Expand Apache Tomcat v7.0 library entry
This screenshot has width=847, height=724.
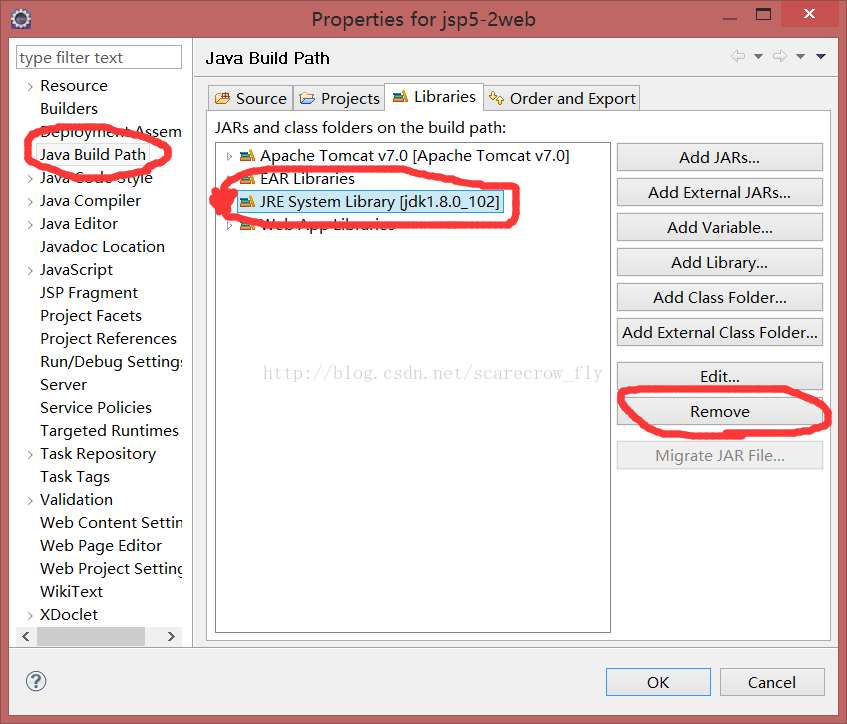coord(229,156)
